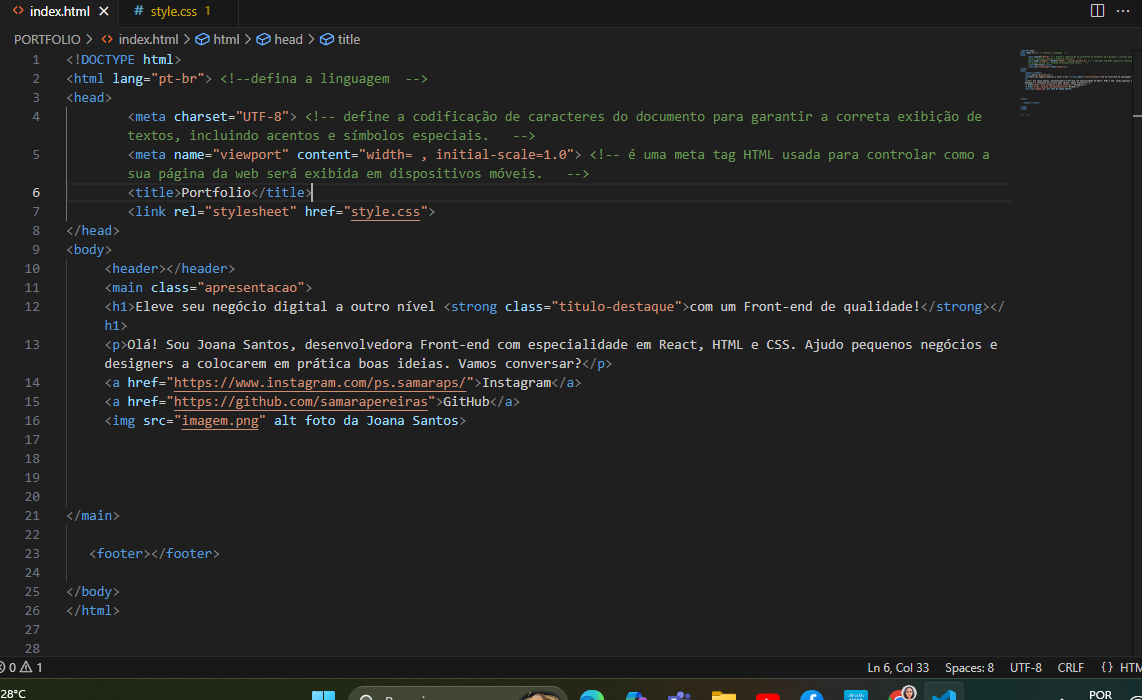Click the class="apresentacao" attribute
Screen dimensions: 1142x700
click(x=227, y=288)
